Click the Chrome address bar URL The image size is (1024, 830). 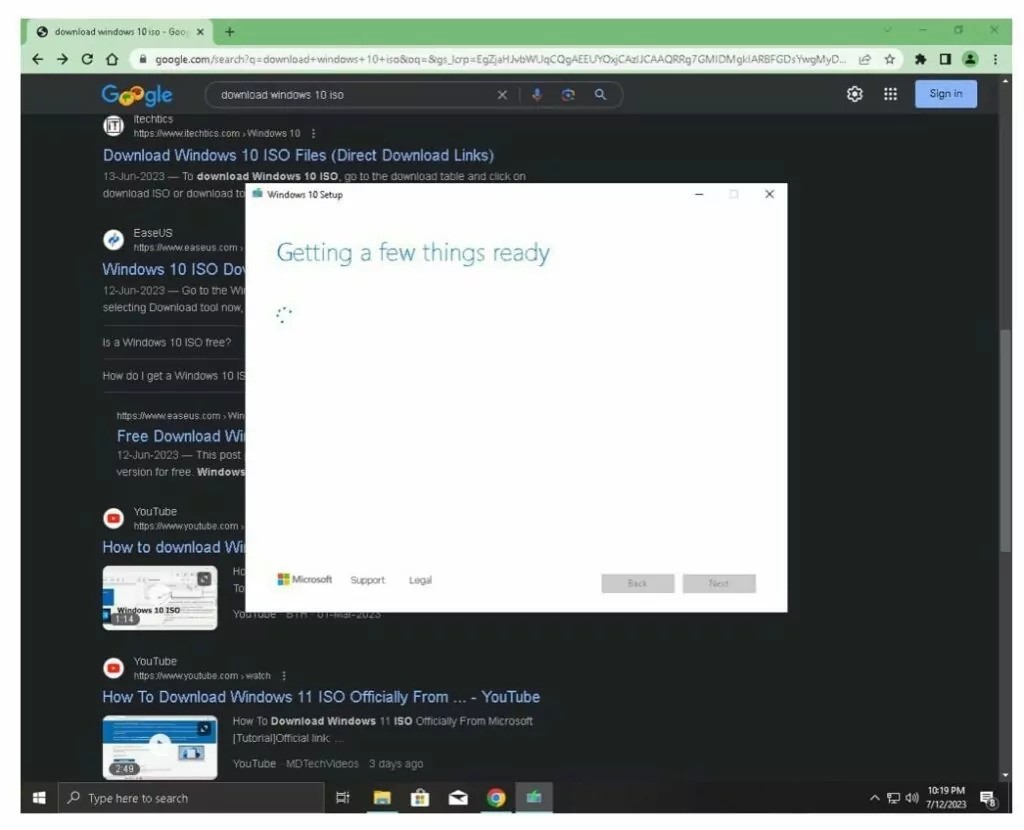tap(500, 59)
